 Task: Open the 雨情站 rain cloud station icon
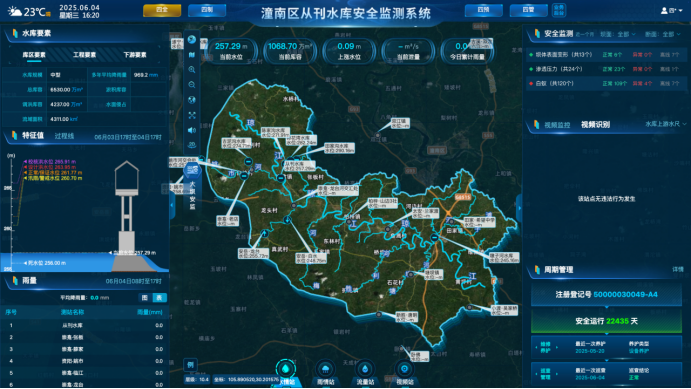(325, 369)
